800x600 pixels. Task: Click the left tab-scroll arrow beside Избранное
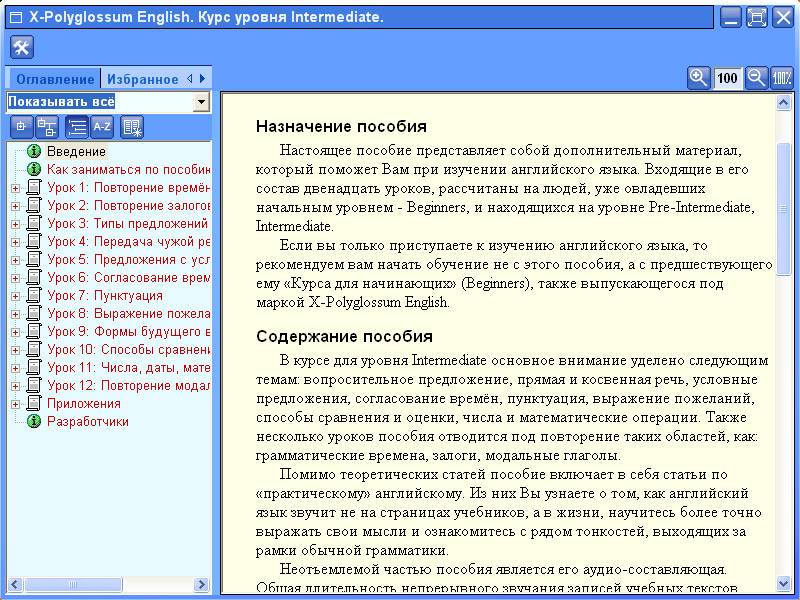[190, 79]
